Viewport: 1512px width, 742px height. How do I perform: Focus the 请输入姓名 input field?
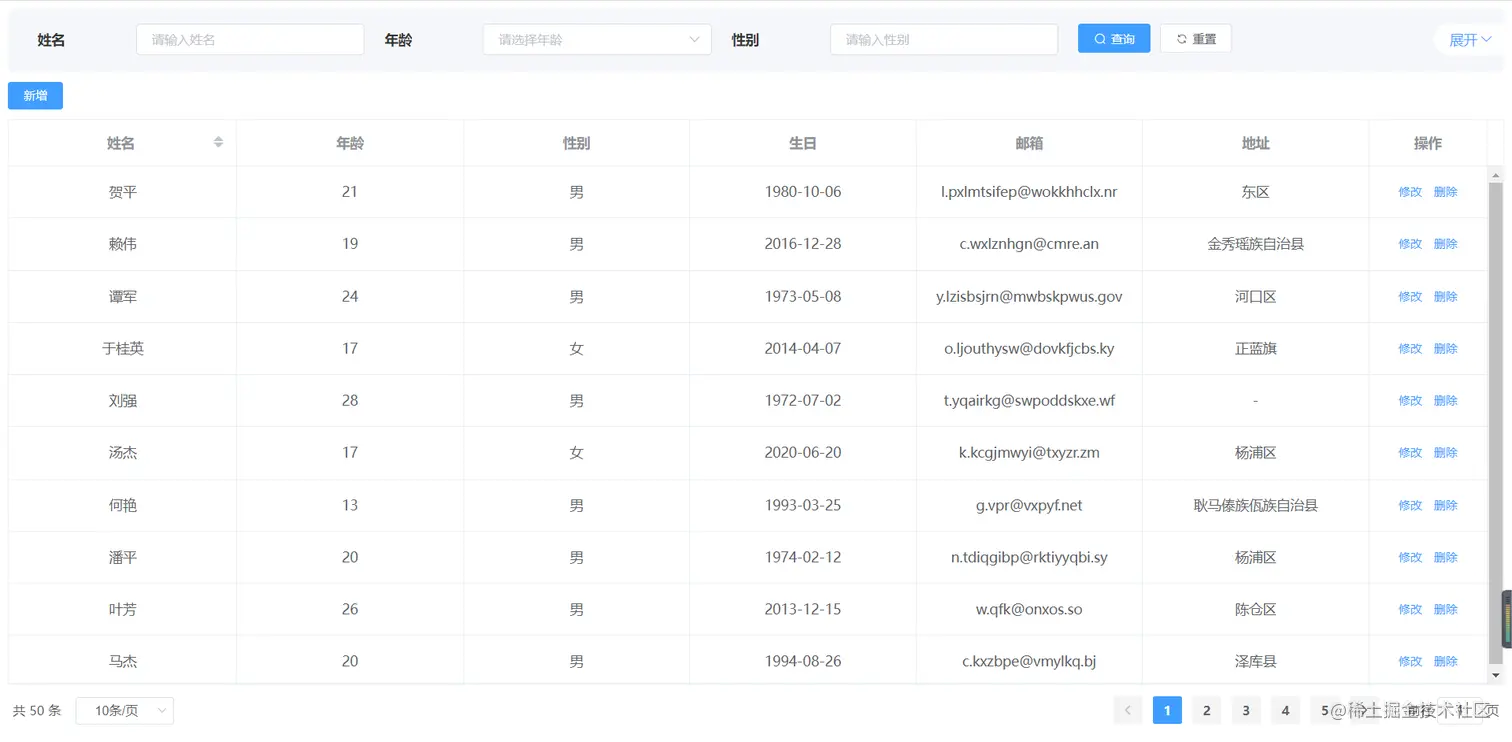click(x=250, y=40)
